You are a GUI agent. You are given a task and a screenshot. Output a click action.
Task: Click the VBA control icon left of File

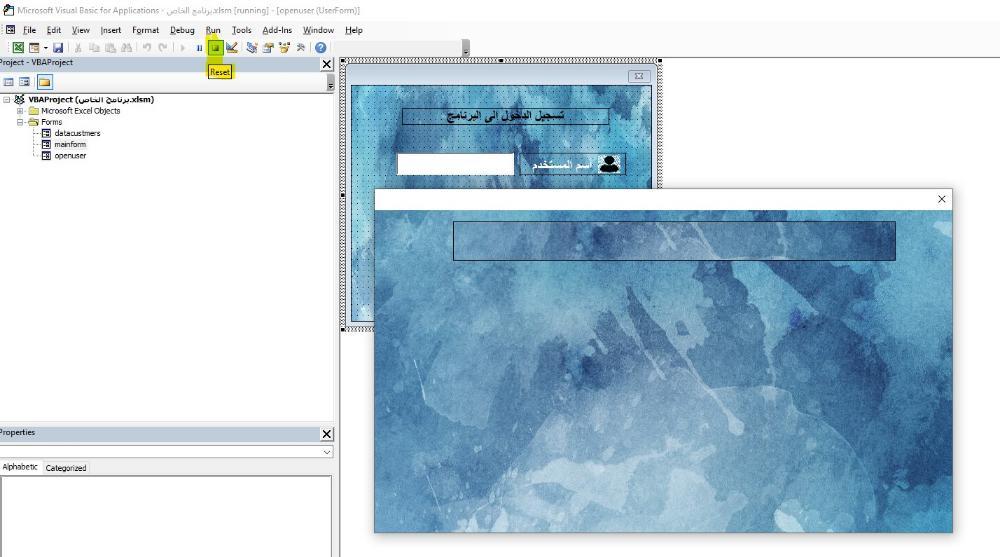click(x=10, y=30)
